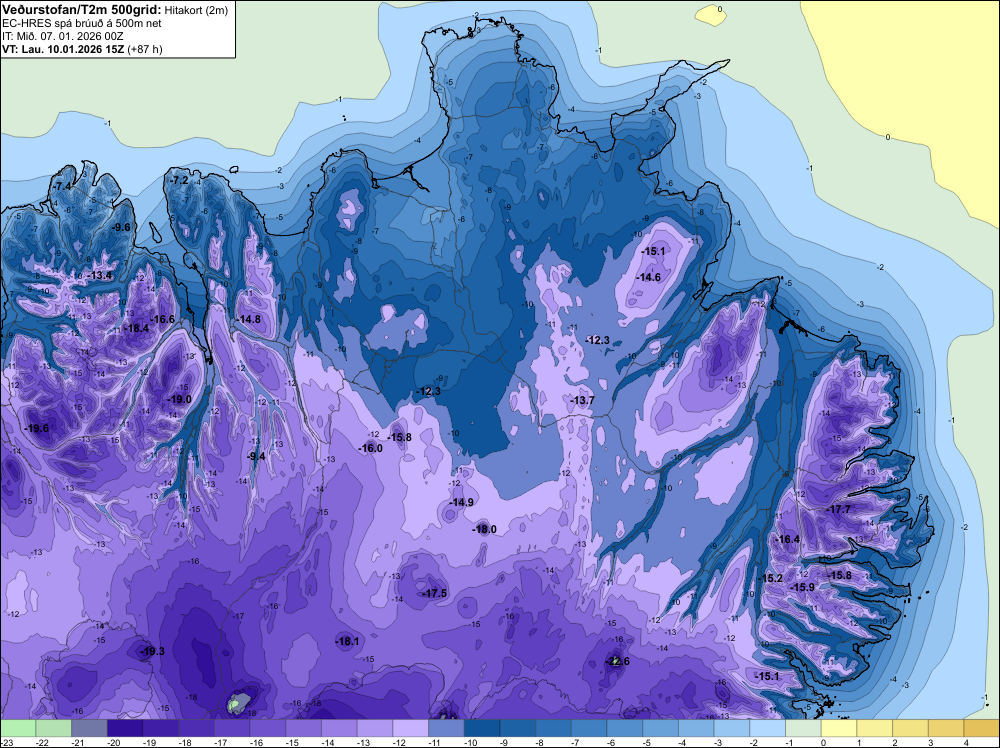Click the -15.2 temperature label
This screenshot has height=748, width=1000.
pos(770,578)
